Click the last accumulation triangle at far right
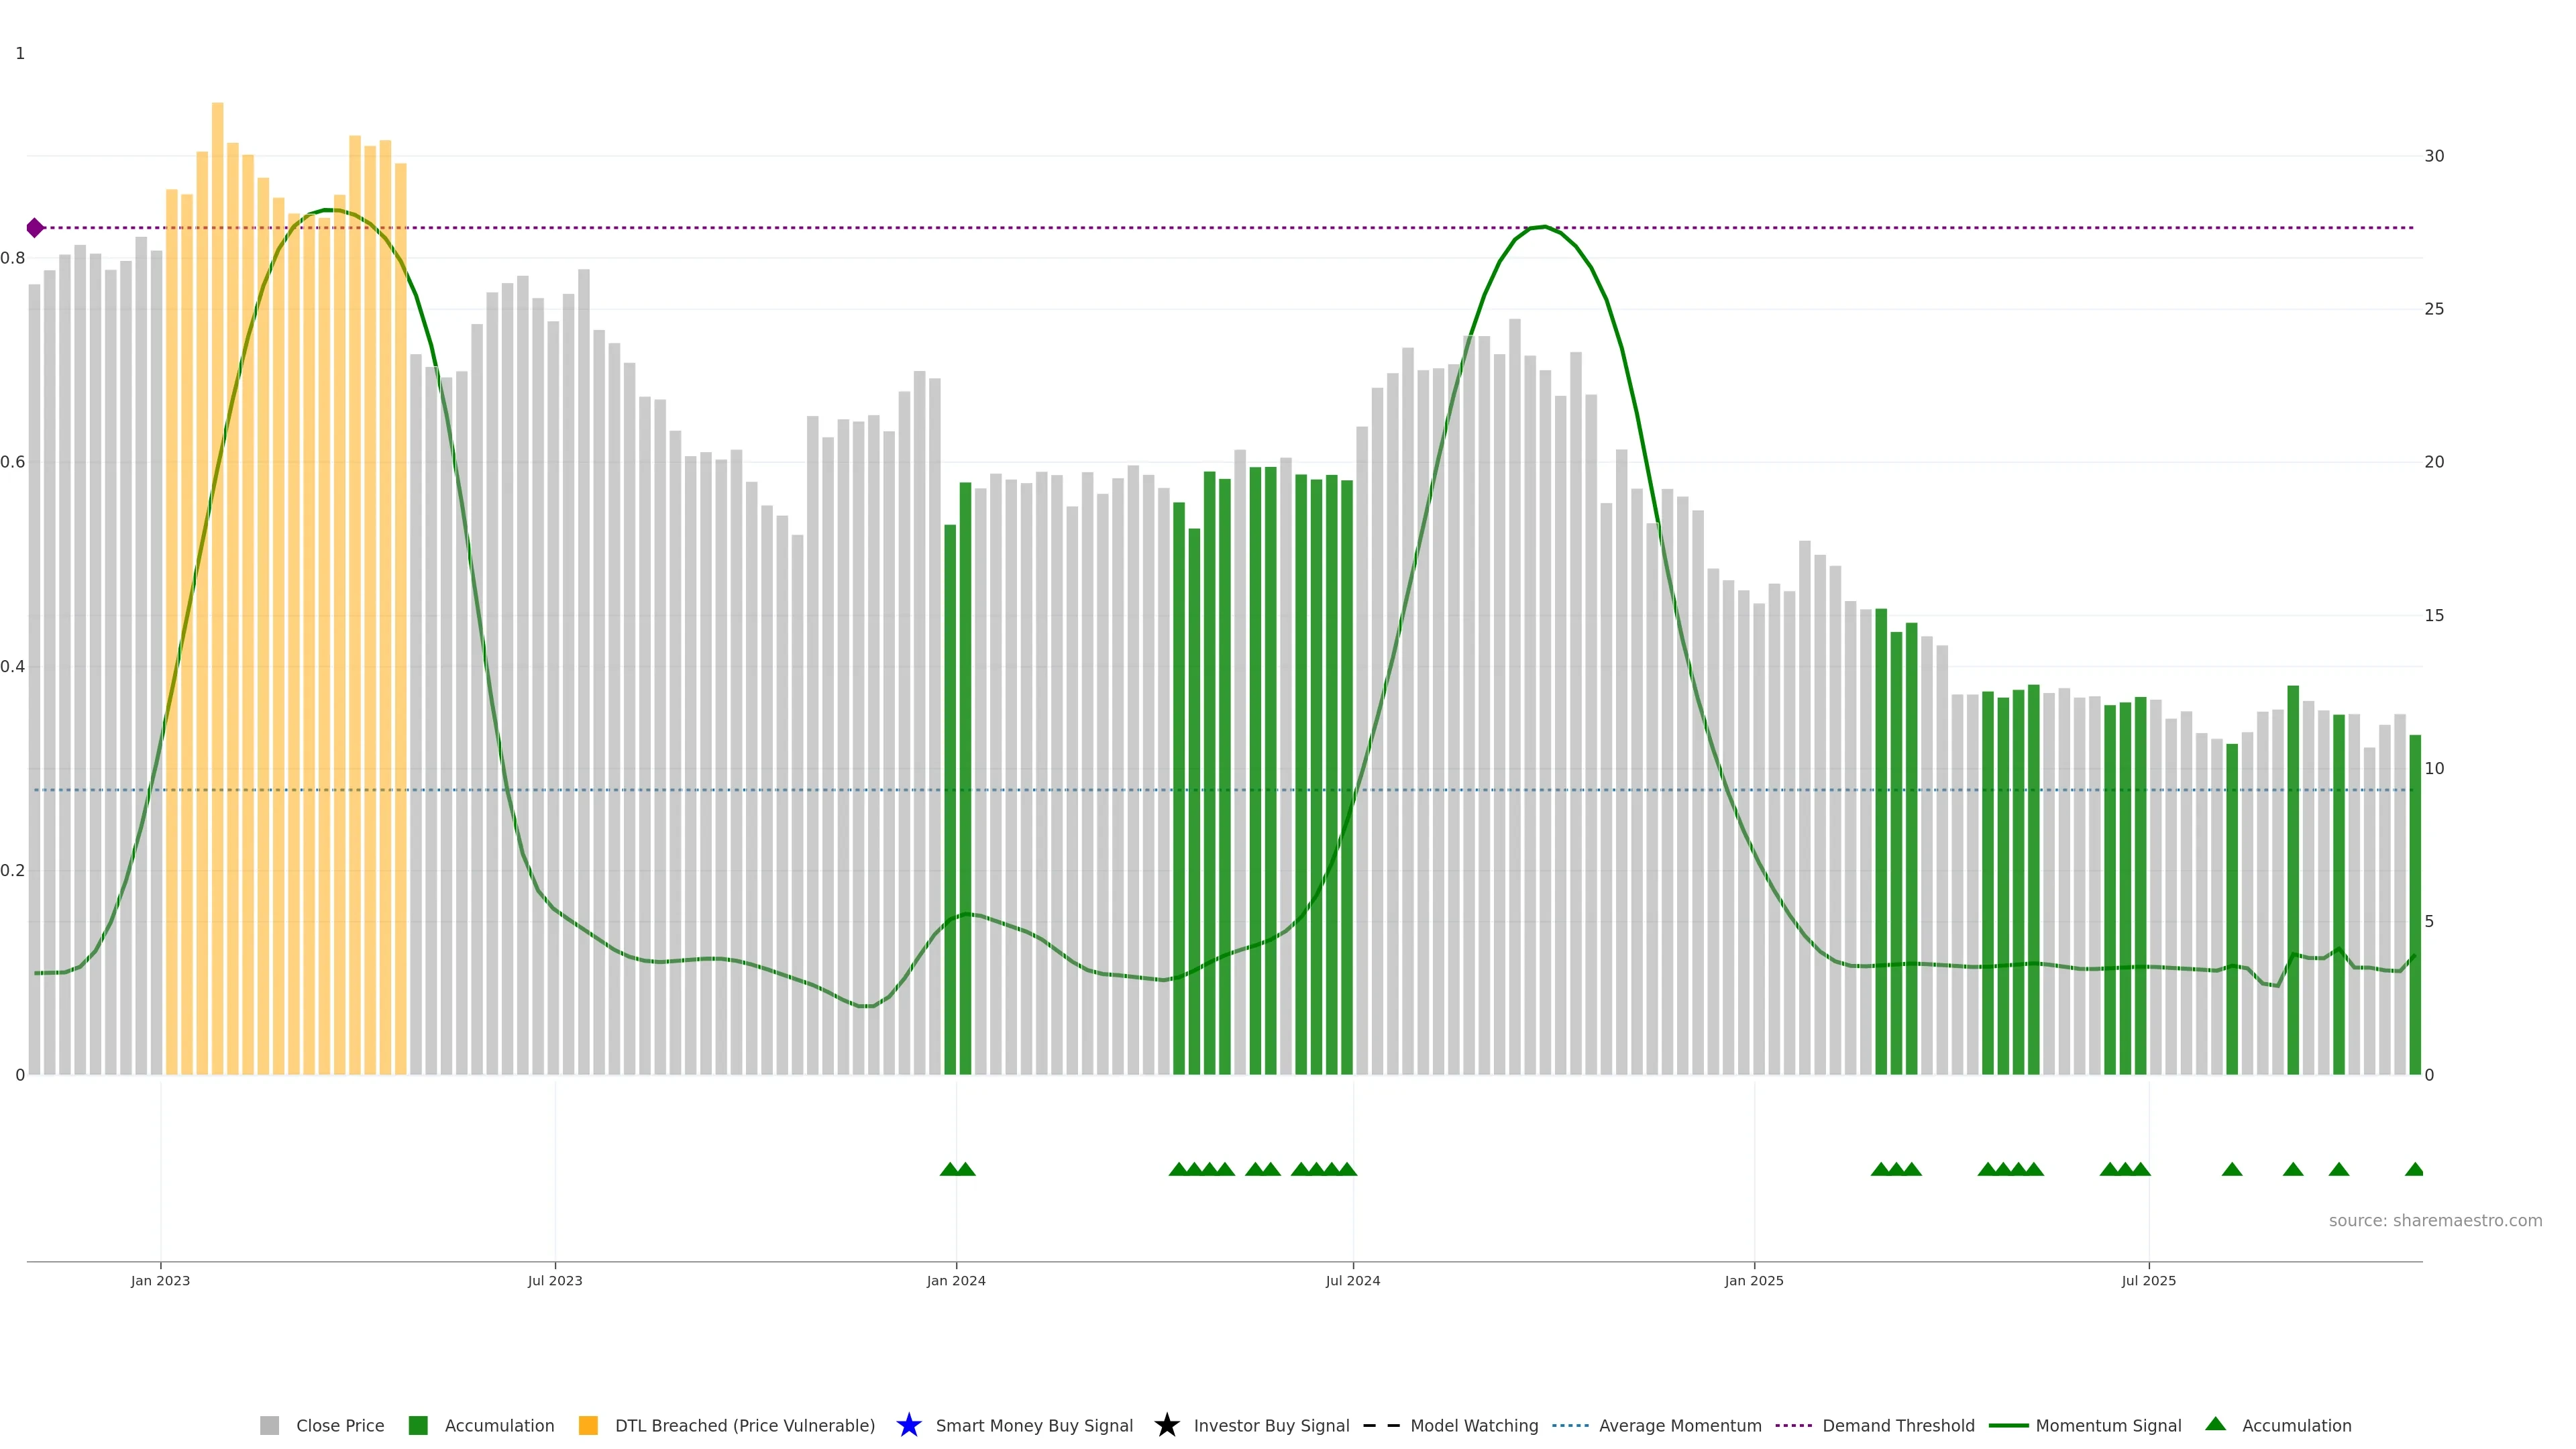 pos(2414,1169)
